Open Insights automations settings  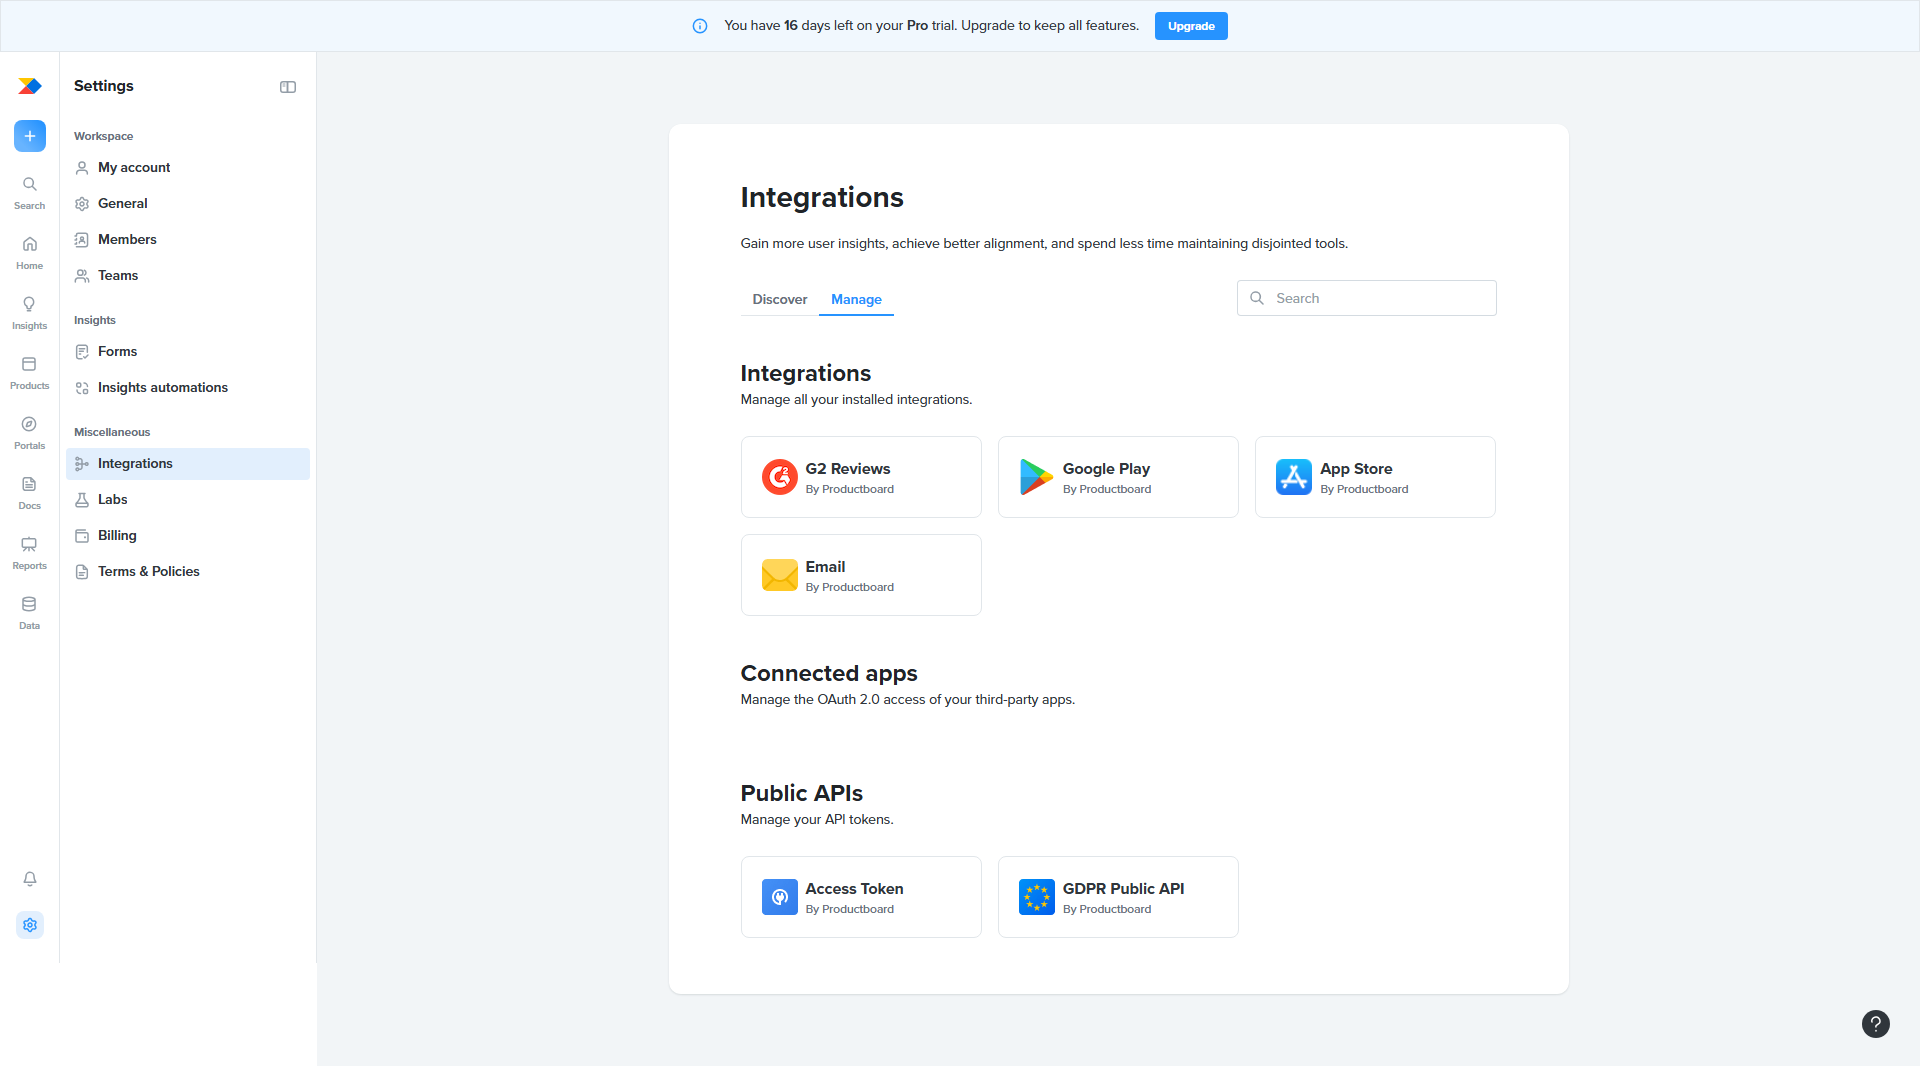162,387
